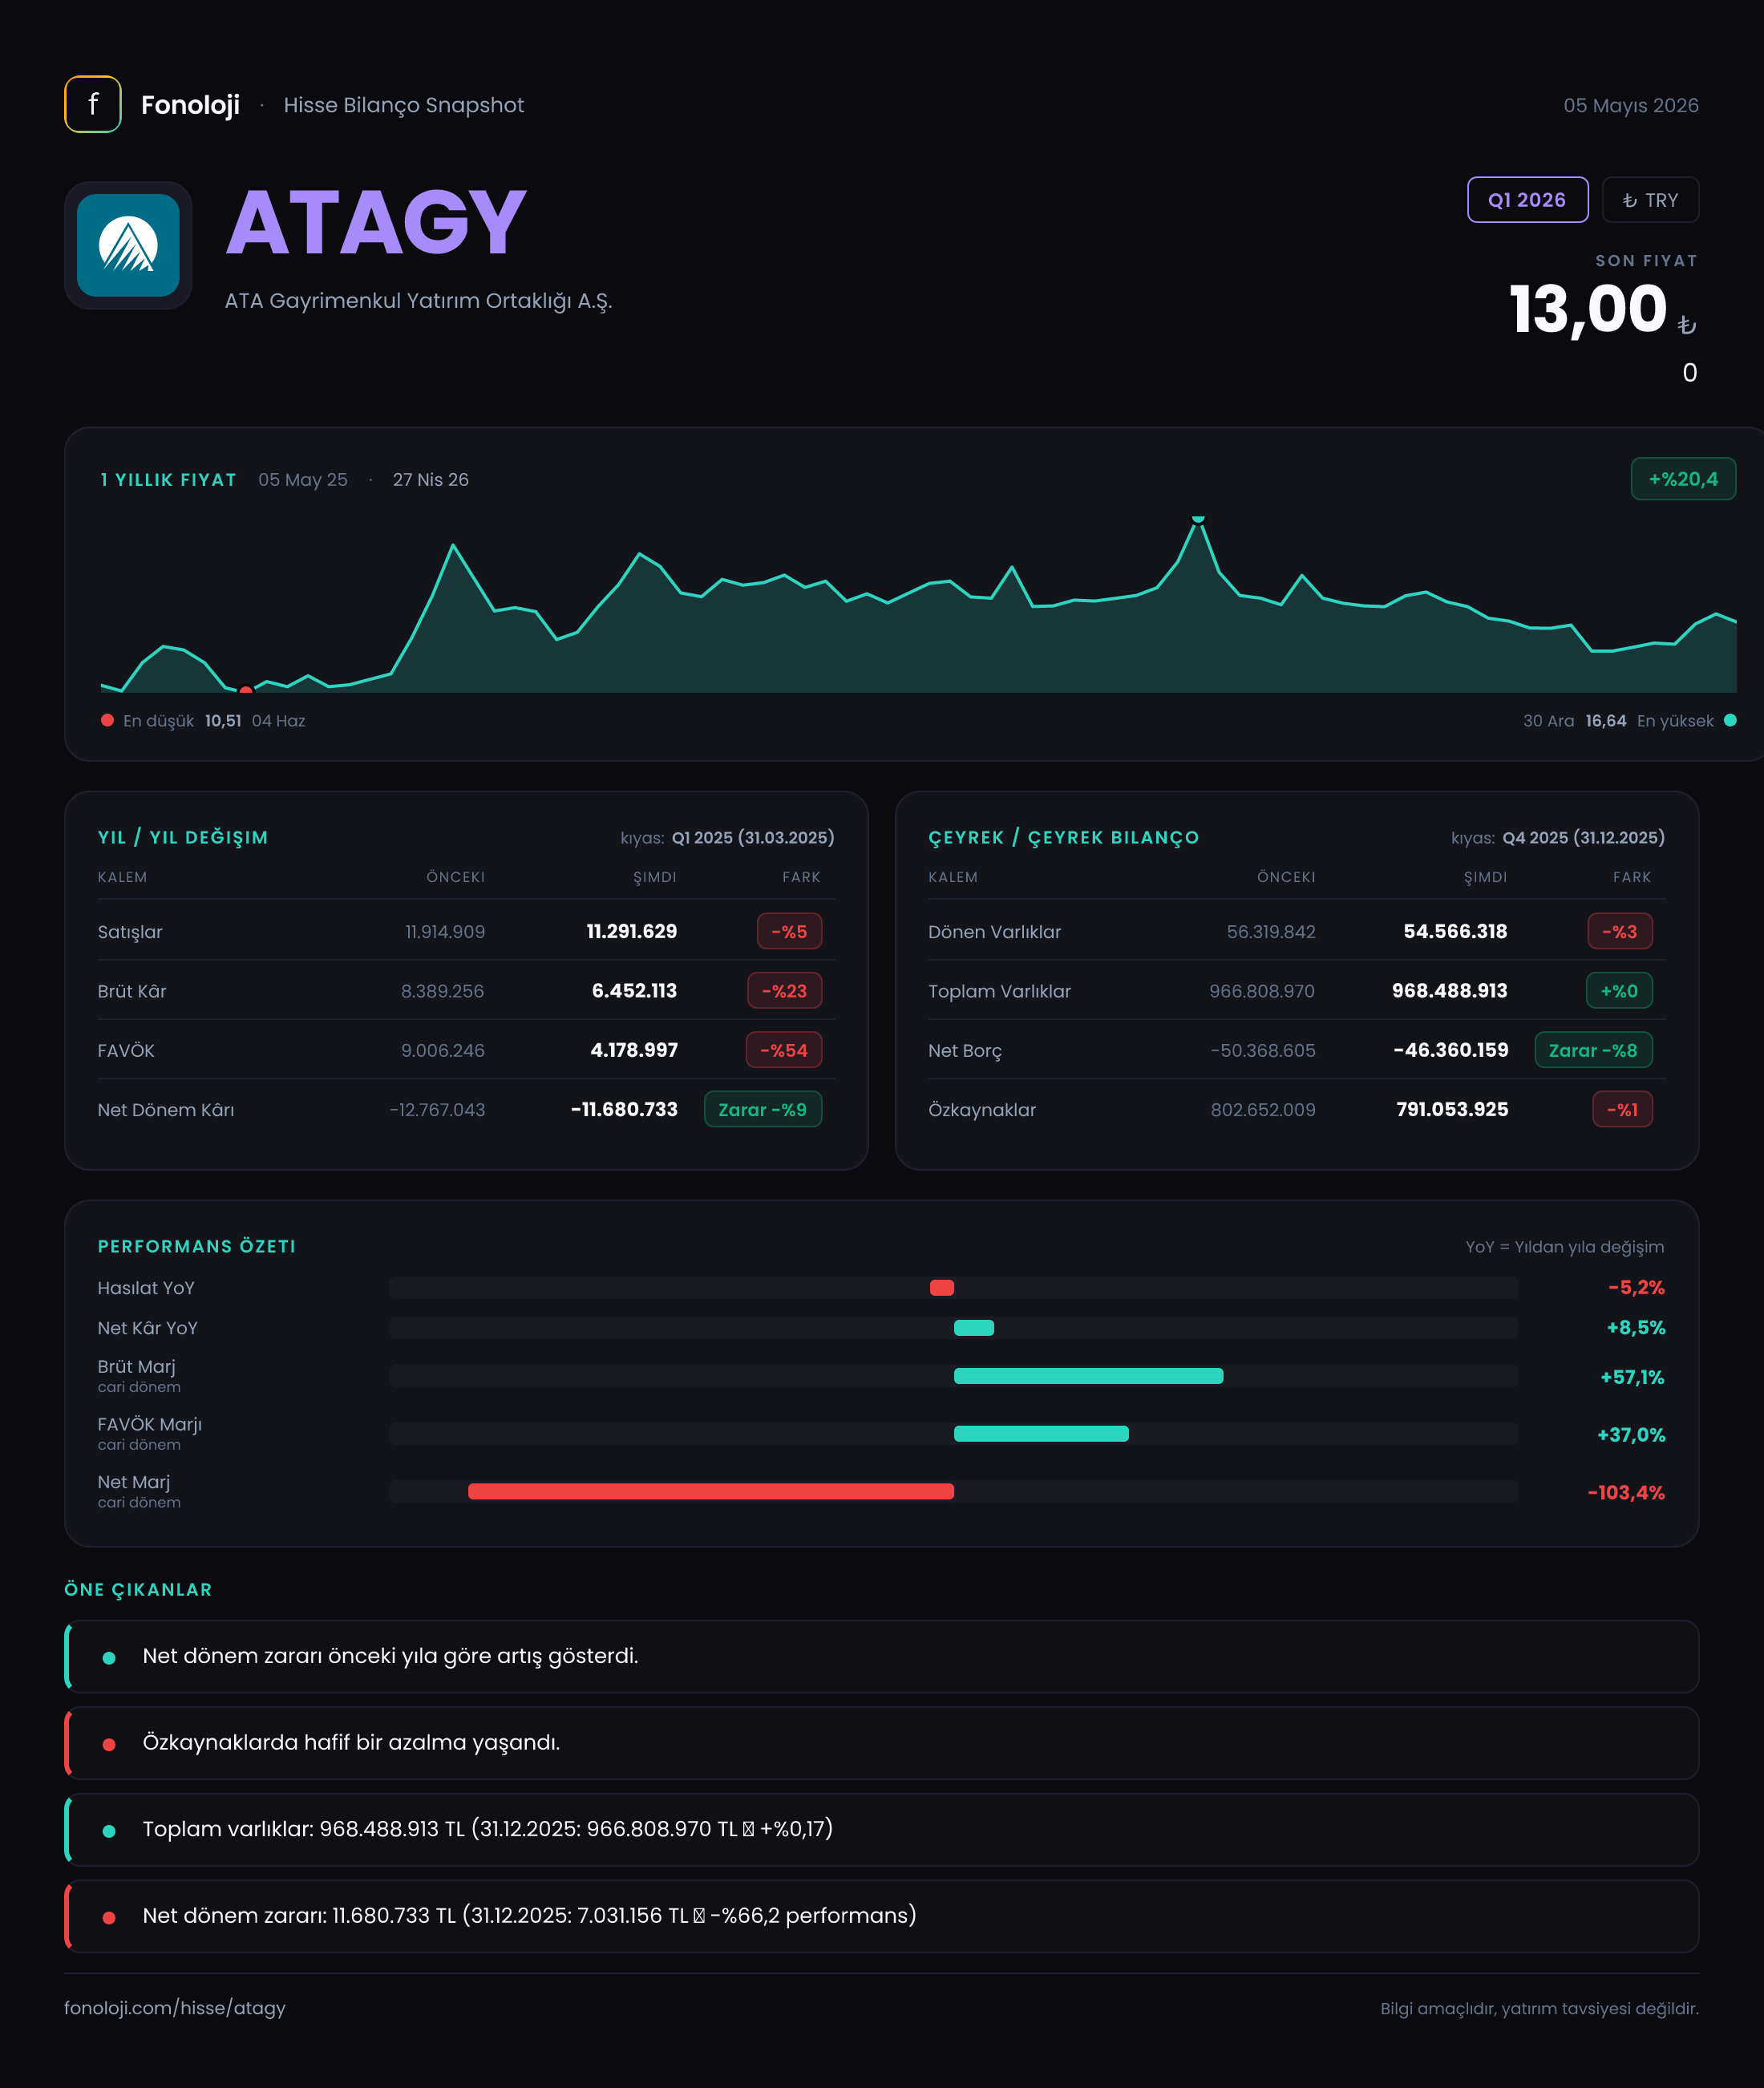Click the 16,64 highest price value

click(1606, 720)
